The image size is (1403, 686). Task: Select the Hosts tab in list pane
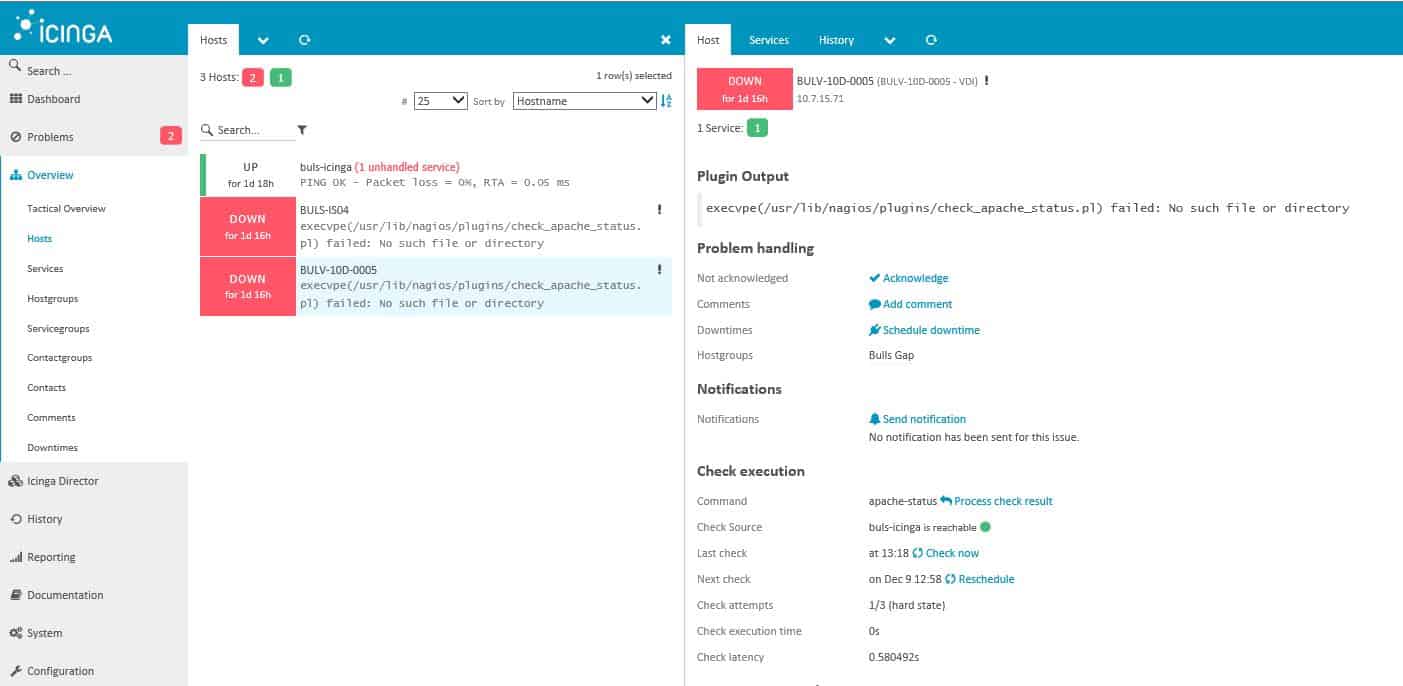pyautogui.click(x=213, y=40)
